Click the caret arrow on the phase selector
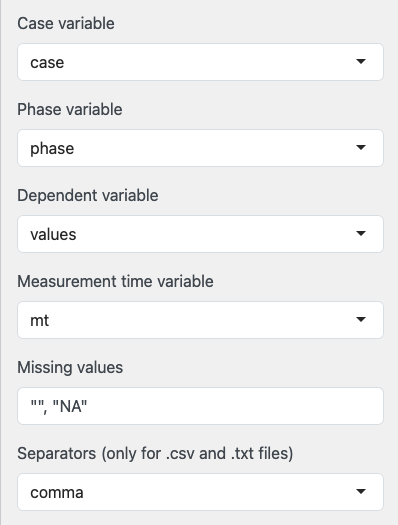 (x=361, y=148)
